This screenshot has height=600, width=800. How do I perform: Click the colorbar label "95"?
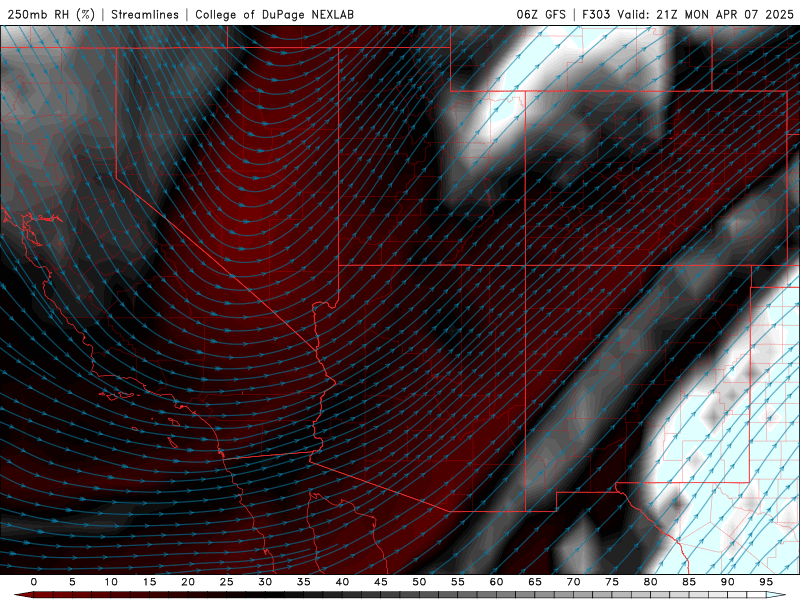click(766, 582)
